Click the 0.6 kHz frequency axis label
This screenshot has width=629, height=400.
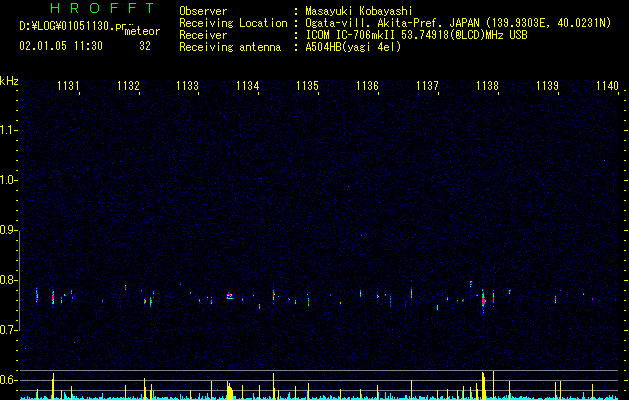[8, 380]
